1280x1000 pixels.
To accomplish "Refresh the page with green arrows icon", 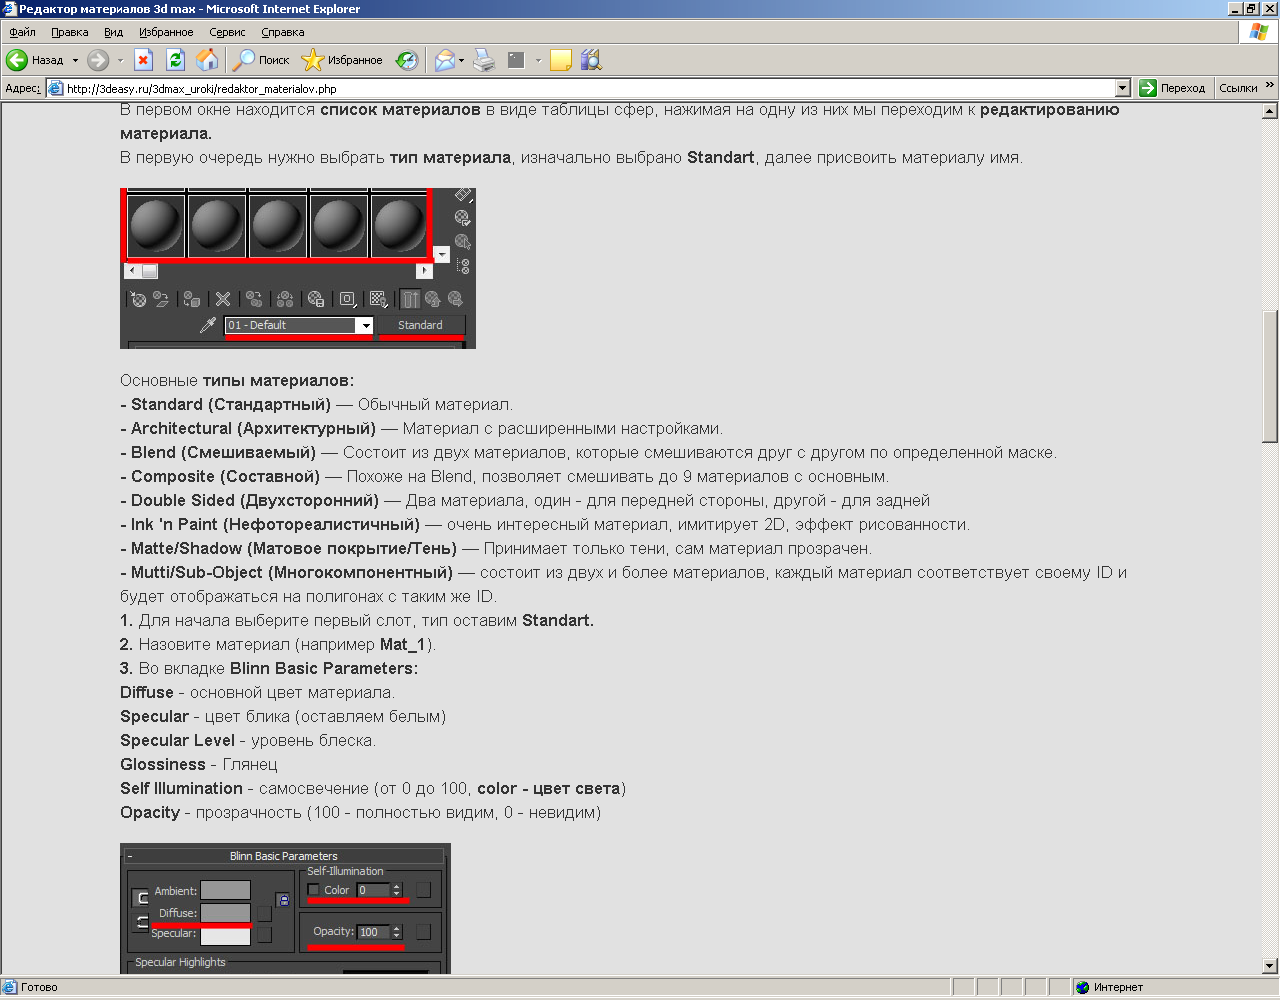I will pos(176,60).
